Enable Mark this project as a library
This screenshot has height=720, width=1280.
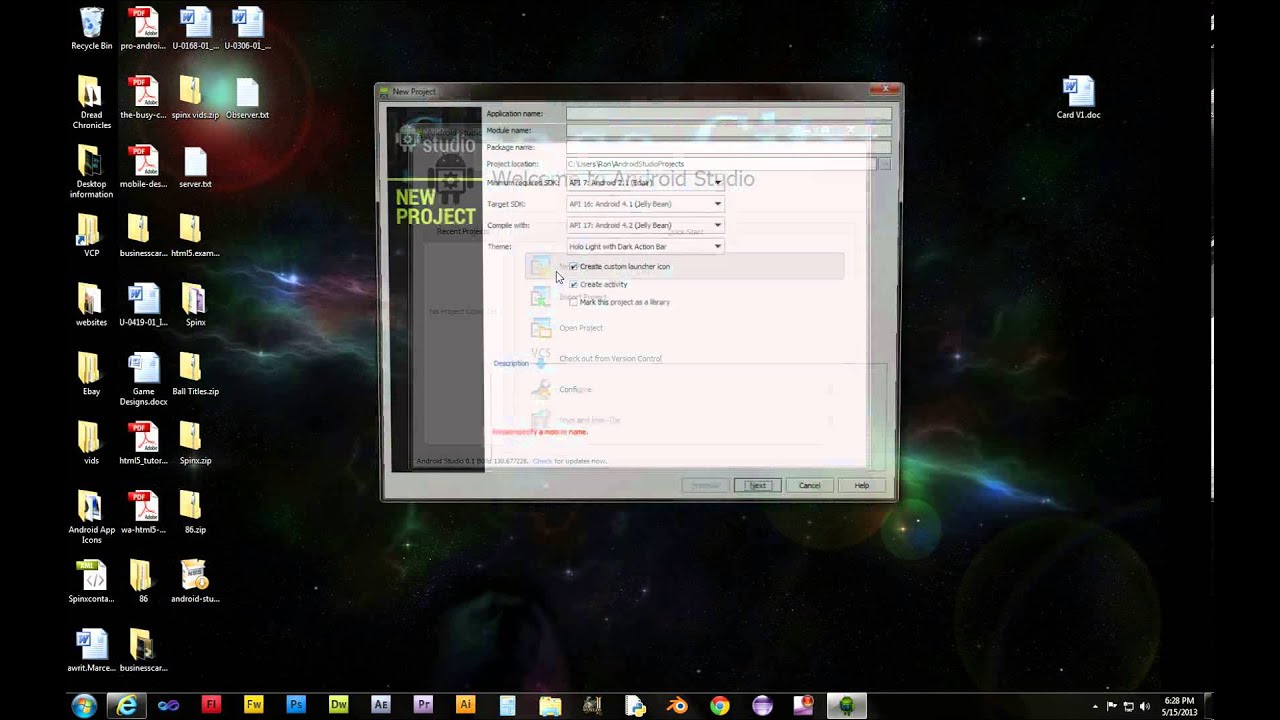573,302
